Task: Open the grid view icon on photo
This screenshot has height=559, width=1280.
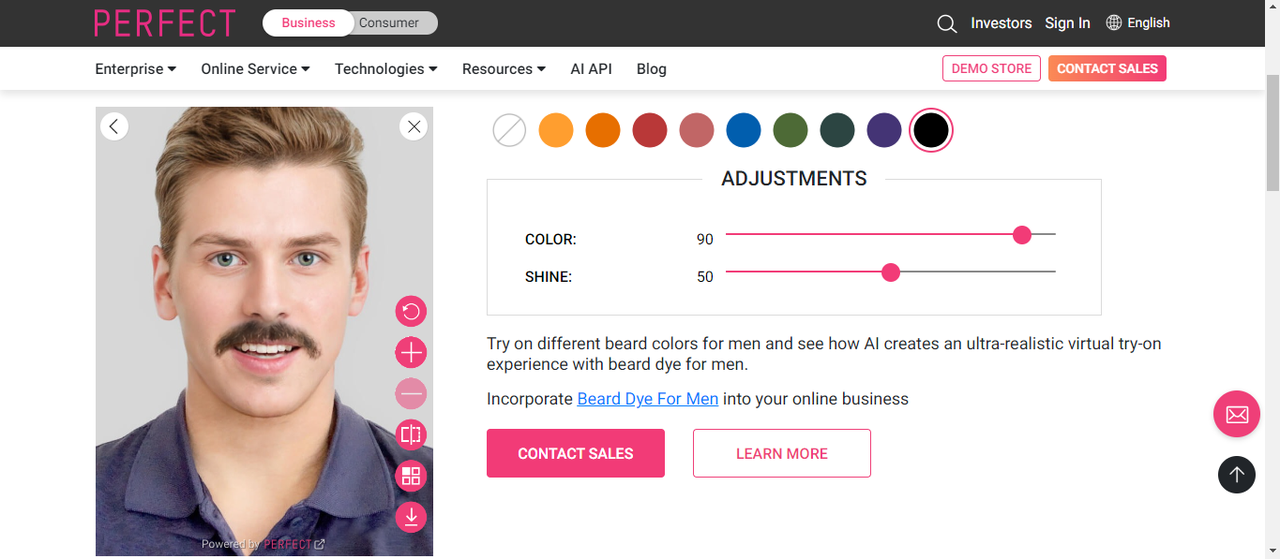Action: pos(411,476)
